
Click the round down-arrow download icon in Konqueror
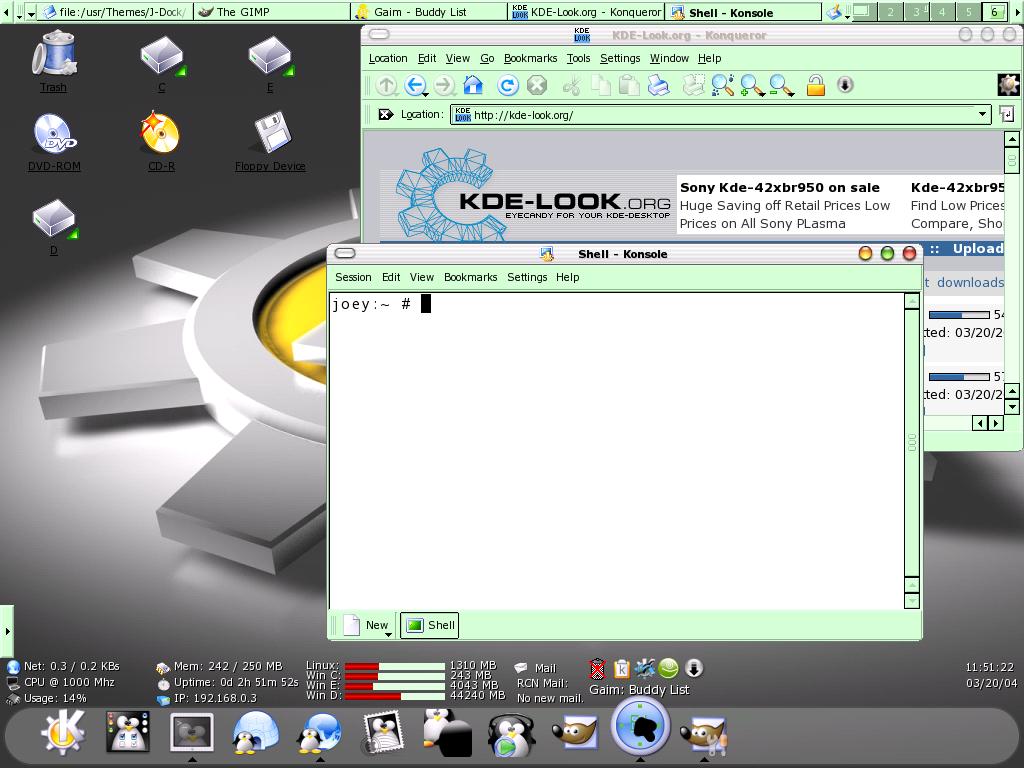point(845,85)
